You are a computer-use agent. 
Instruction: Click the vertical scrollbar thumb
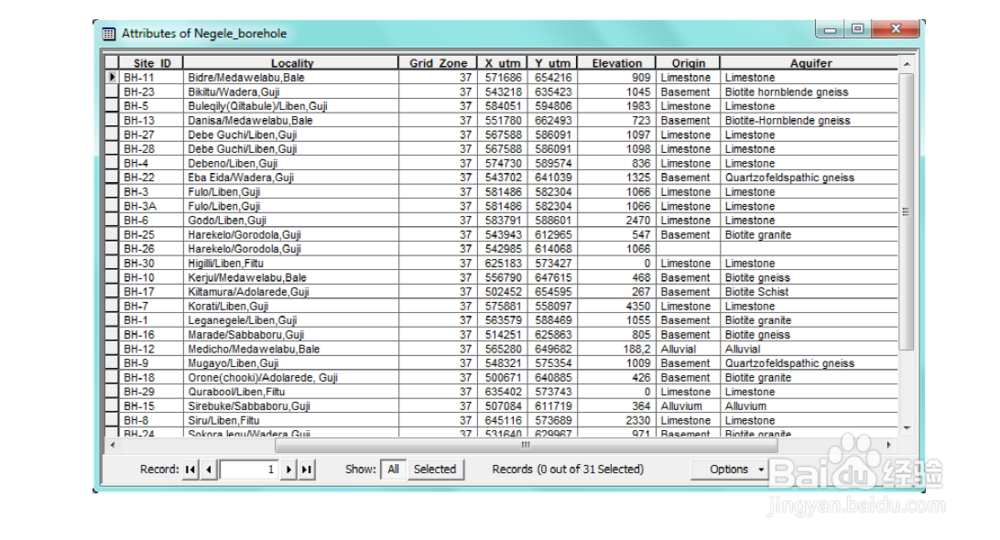pyautogui.click(x=906, y=212)
